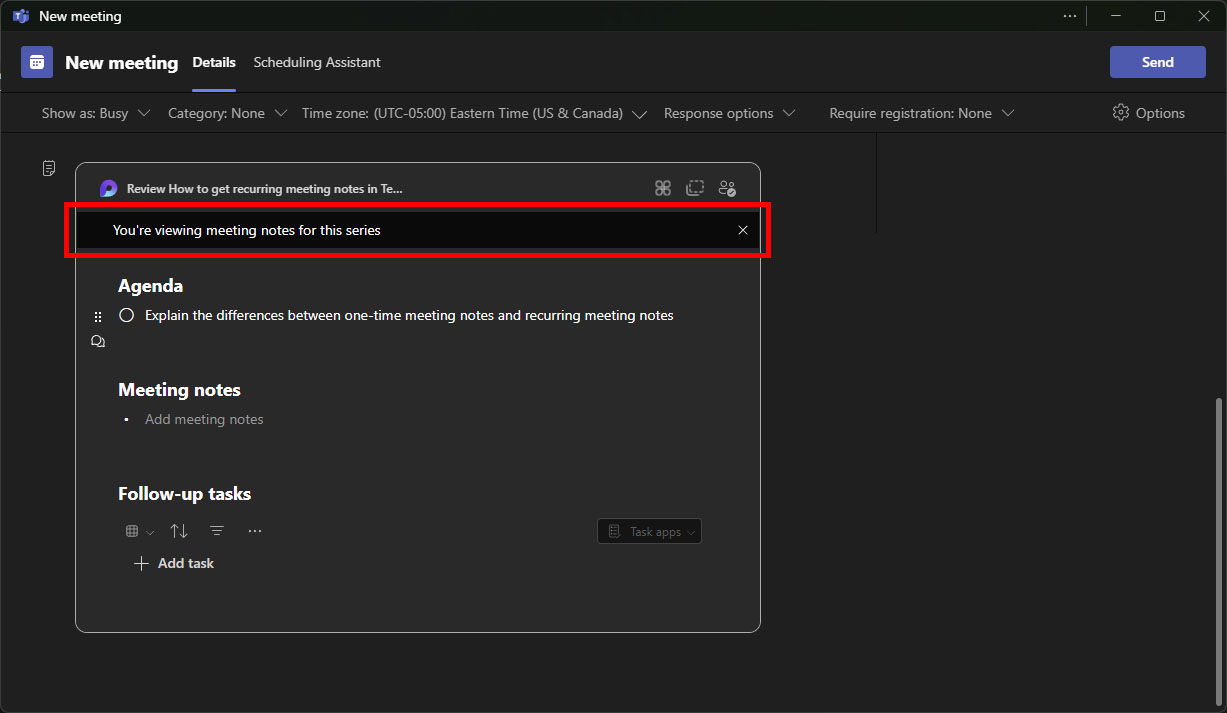Click the calendar New meeting icon
This screenshot has height=713, width=1227.
coord(37,62)
